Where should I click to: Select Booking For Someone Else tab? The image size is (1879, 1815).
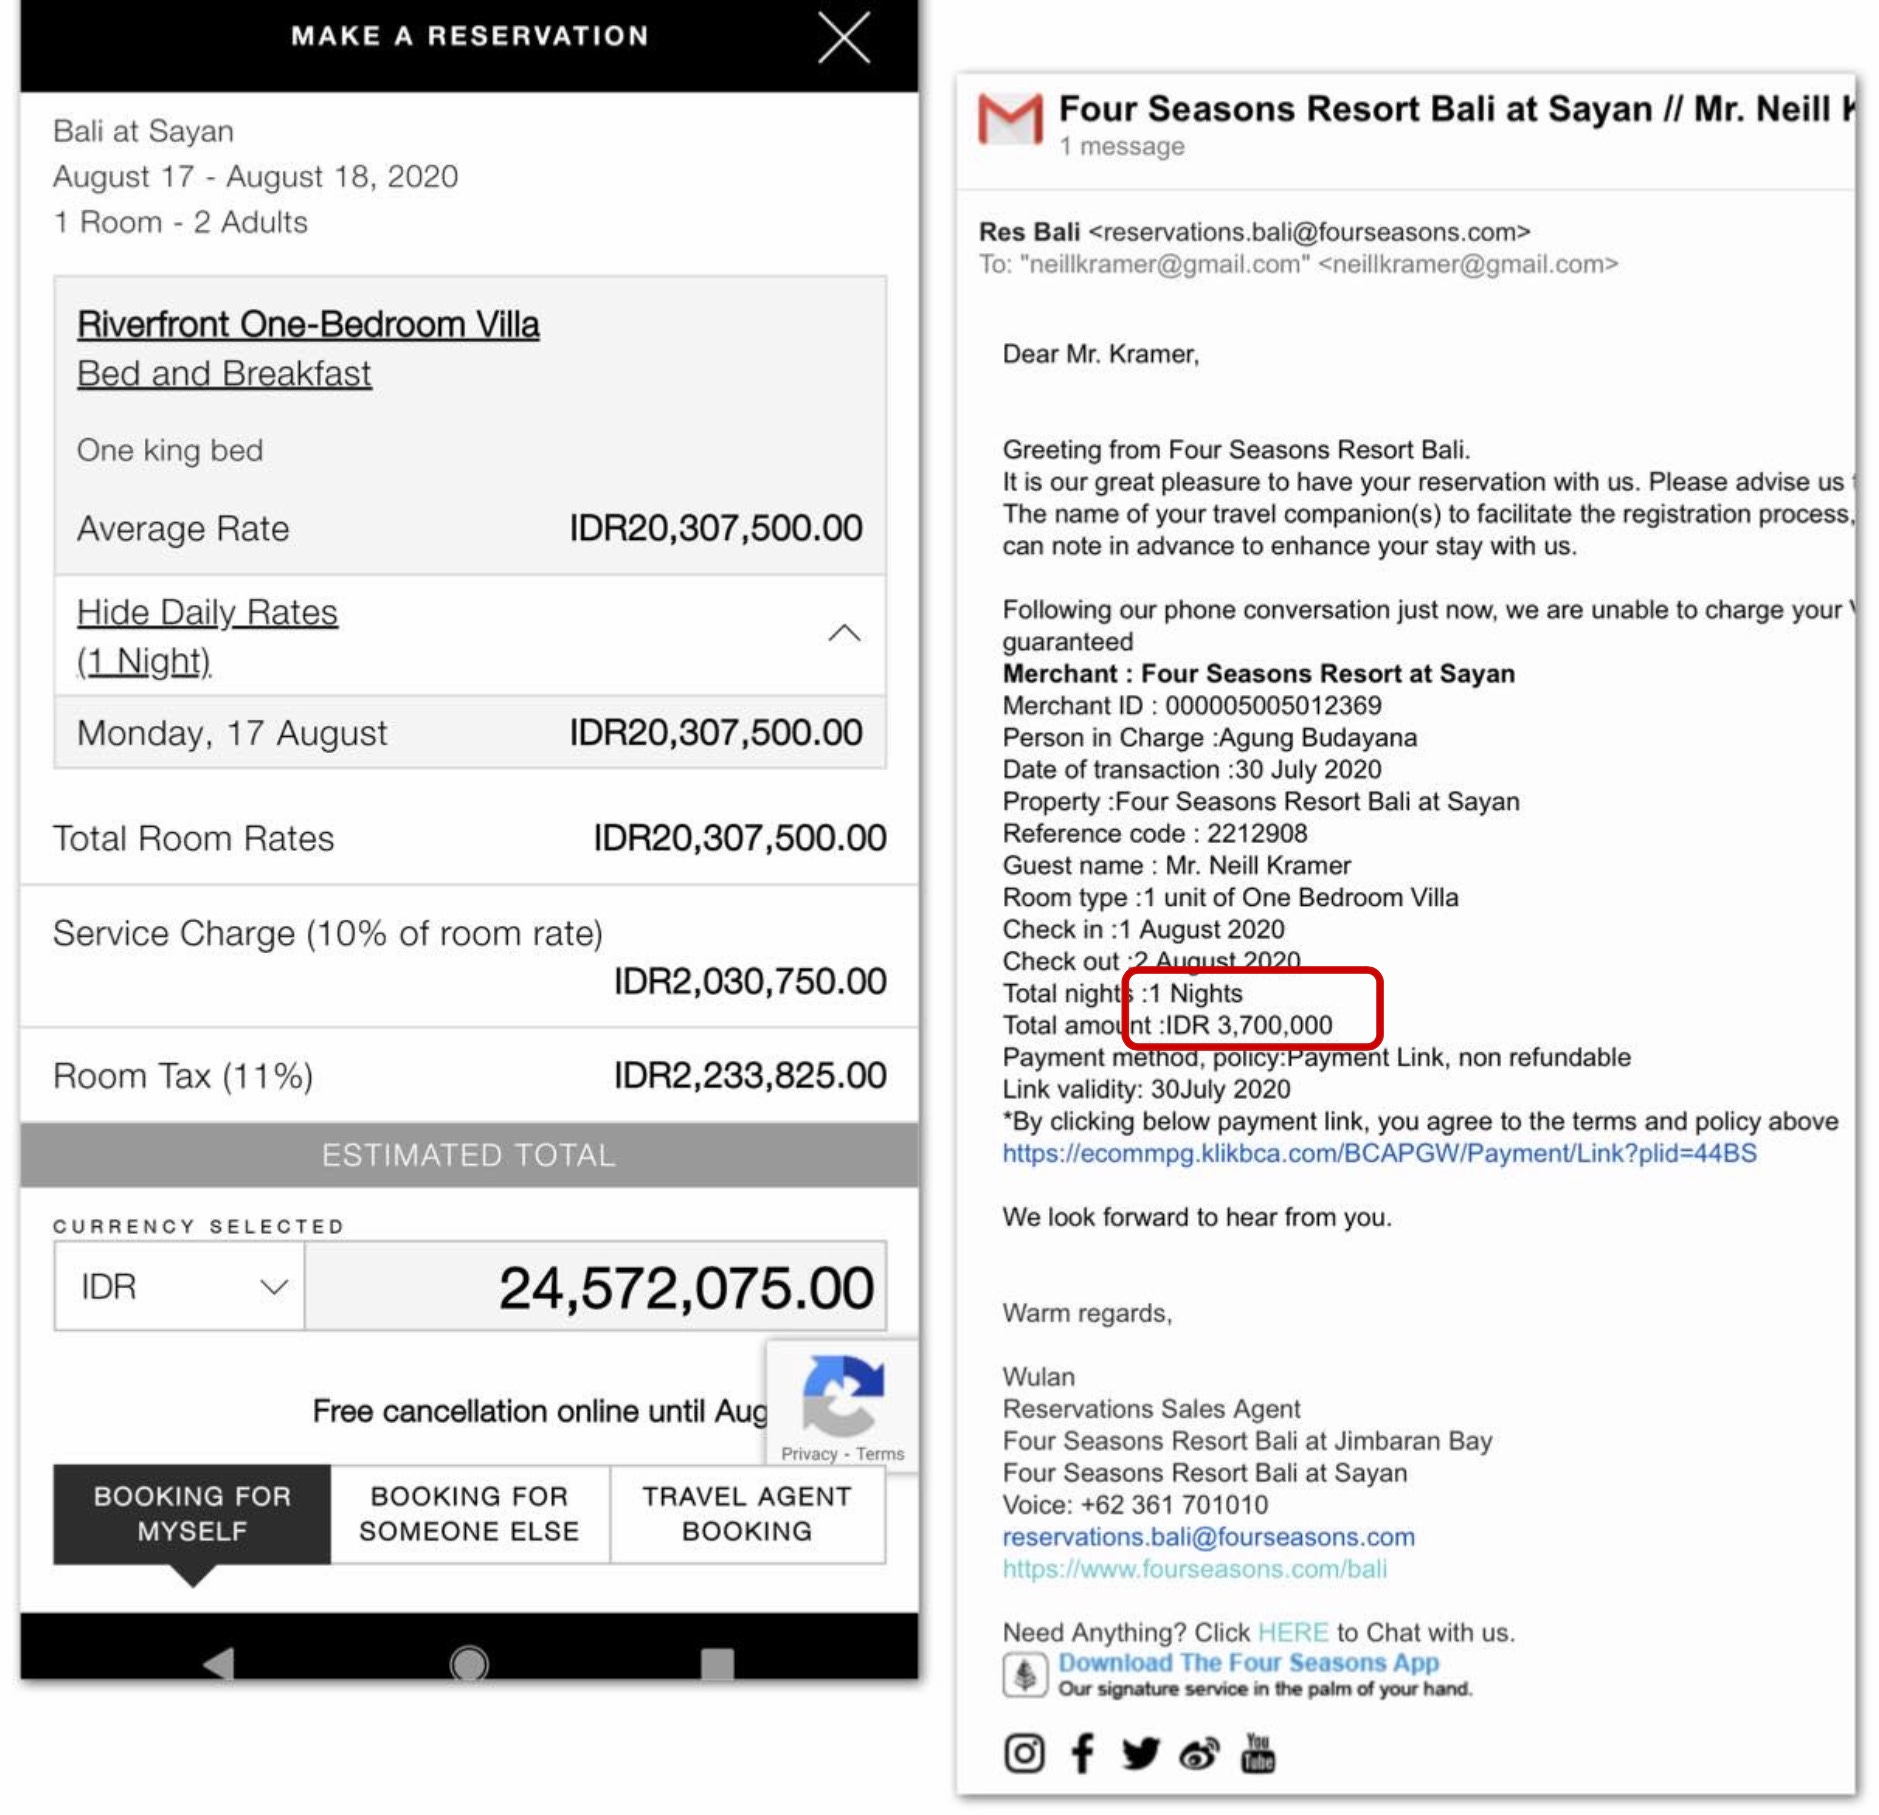469,1513
